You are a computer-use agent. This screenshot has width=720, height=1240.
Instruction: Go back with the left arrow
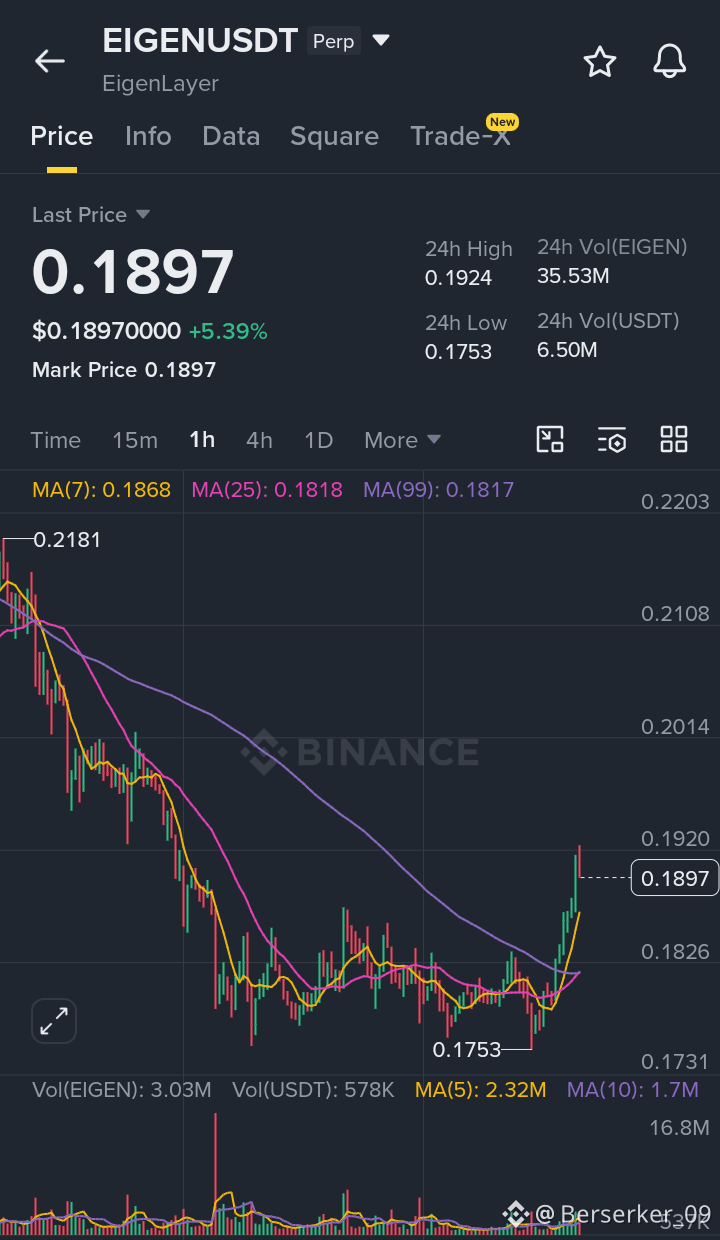point(50,61)
